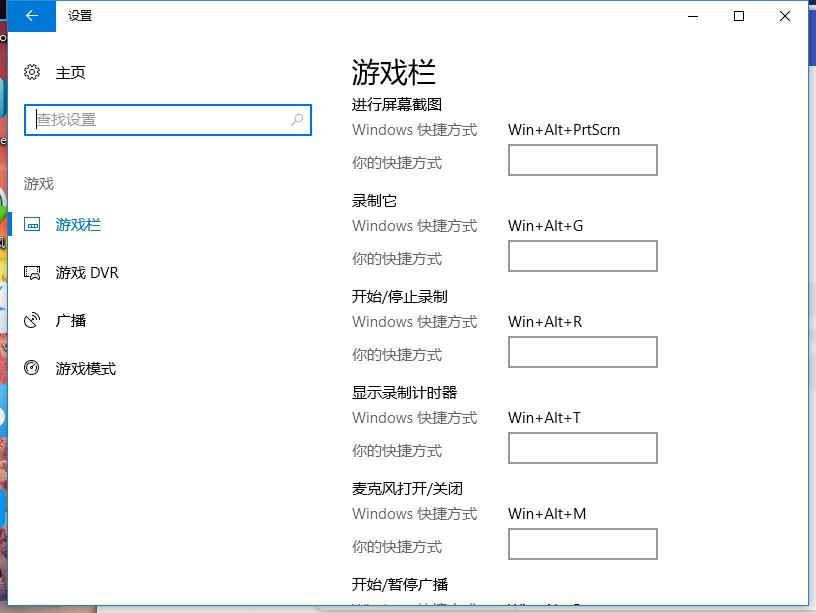Click the start/stop recording shortcut field

[582, 352]
